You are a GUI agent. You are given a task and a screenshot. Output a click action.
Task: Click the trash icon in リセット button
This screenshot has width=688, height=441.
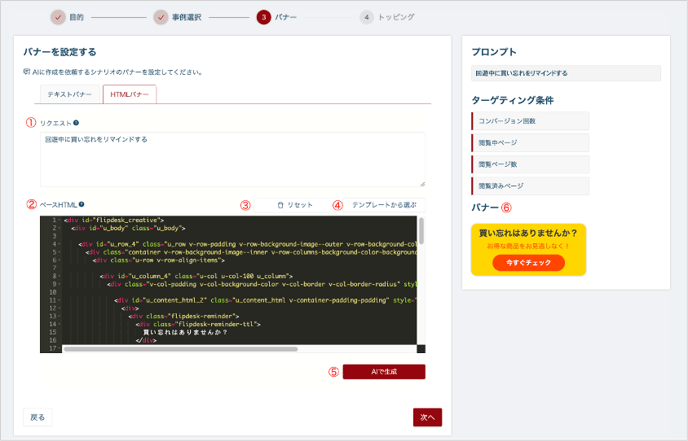point(280,205)
